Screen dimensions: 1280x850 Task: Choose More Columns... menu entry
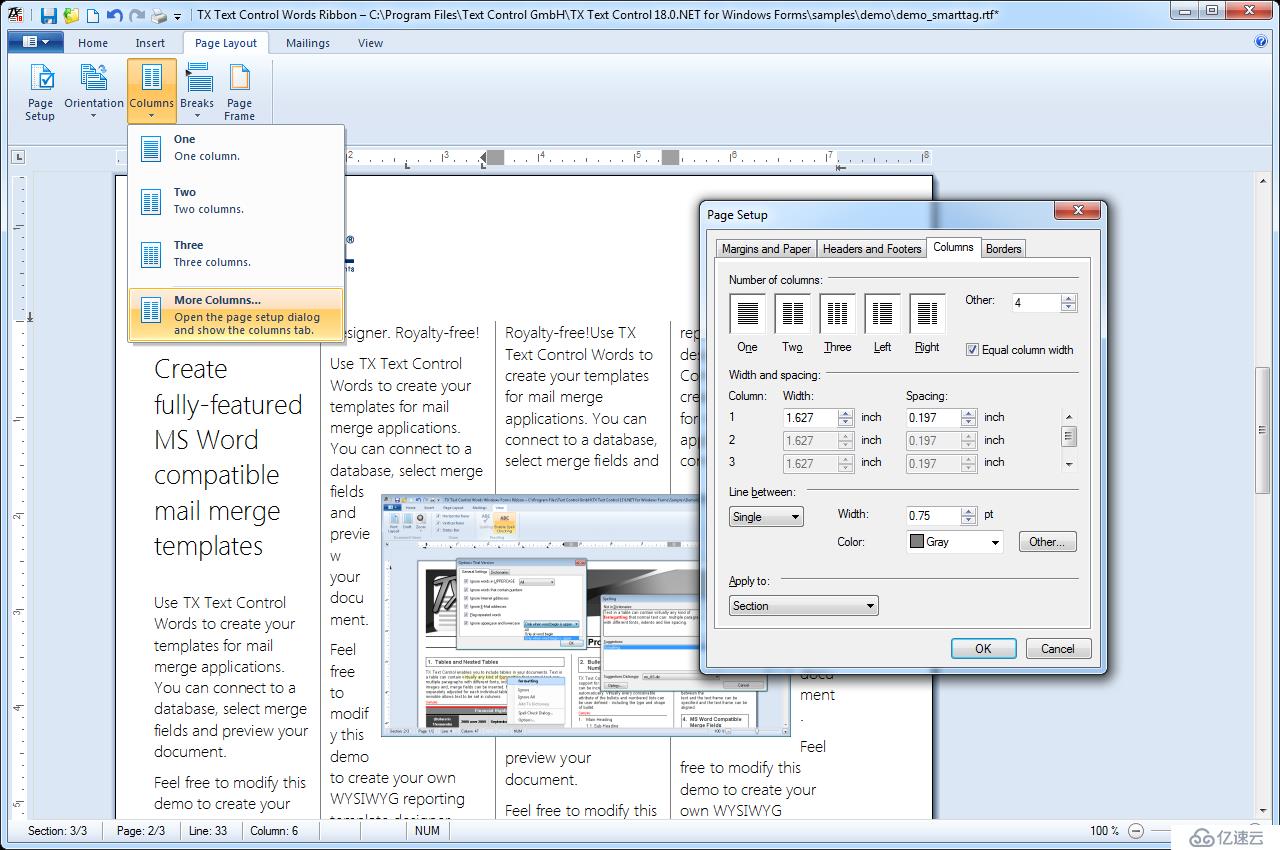[x=237, y=314]
